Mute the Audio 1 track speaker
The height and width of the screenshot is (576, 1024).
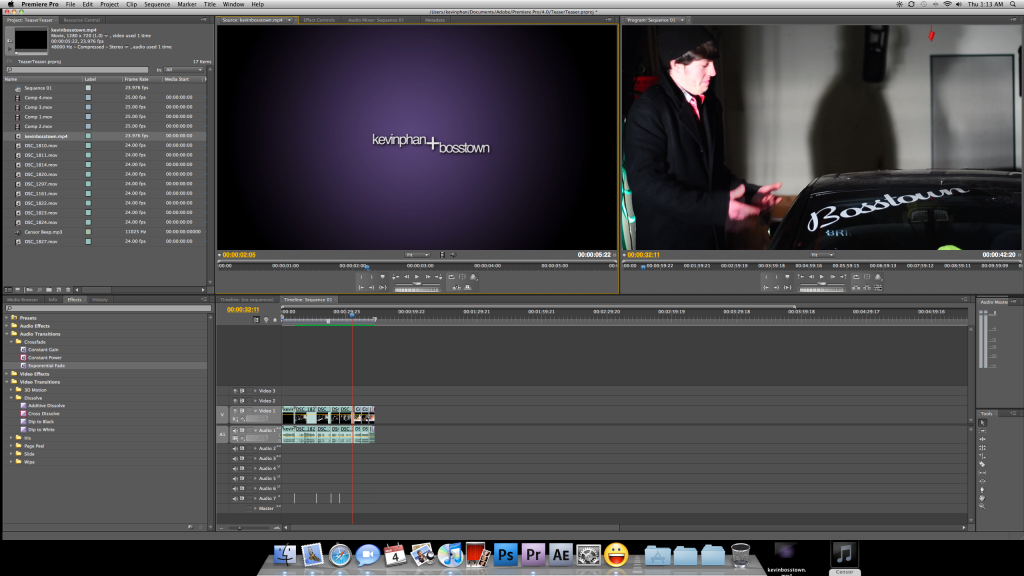click(235, 431)
